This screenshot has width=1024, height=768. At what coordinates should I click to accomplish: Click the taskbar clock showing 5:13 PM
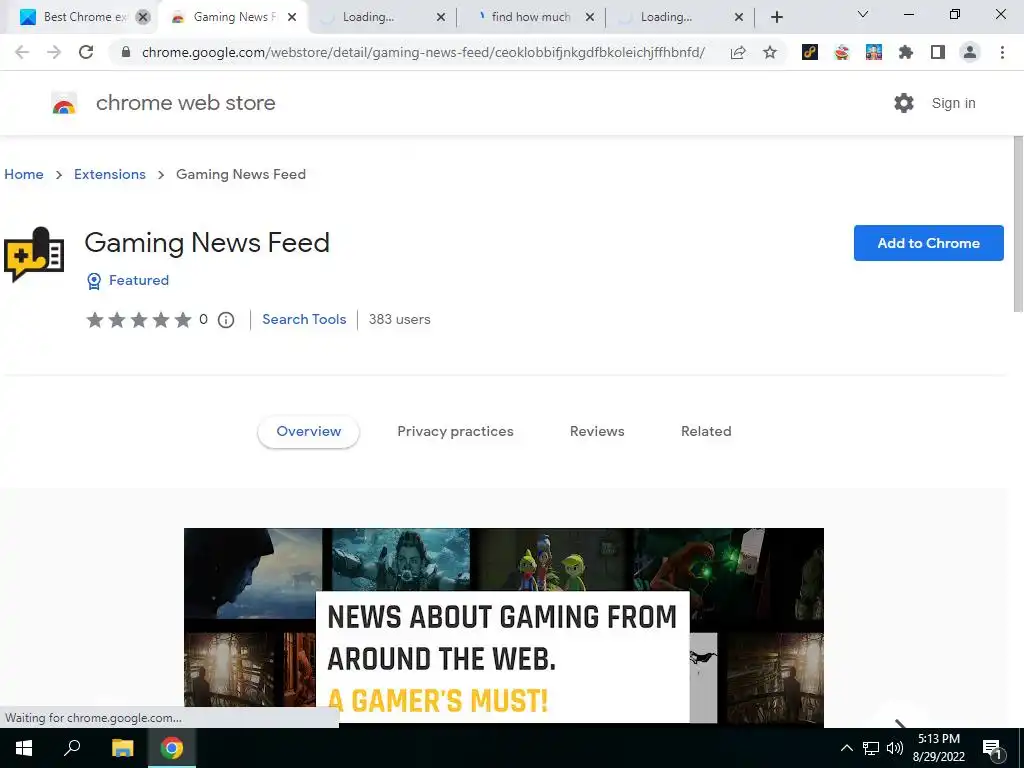(x=938, y=748)
